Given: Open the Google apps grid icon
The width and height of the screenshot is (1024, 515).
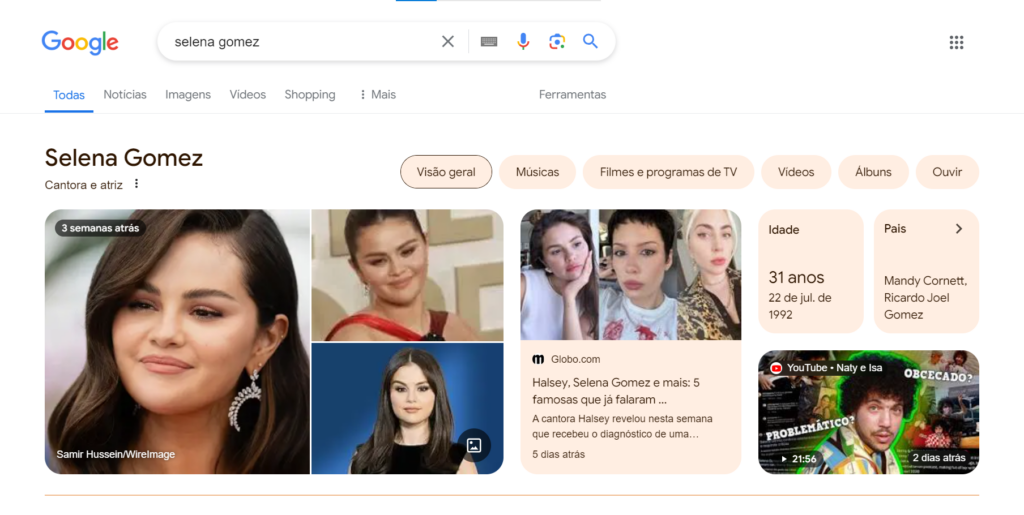Looking at the screenshot, I should point(956,42).
